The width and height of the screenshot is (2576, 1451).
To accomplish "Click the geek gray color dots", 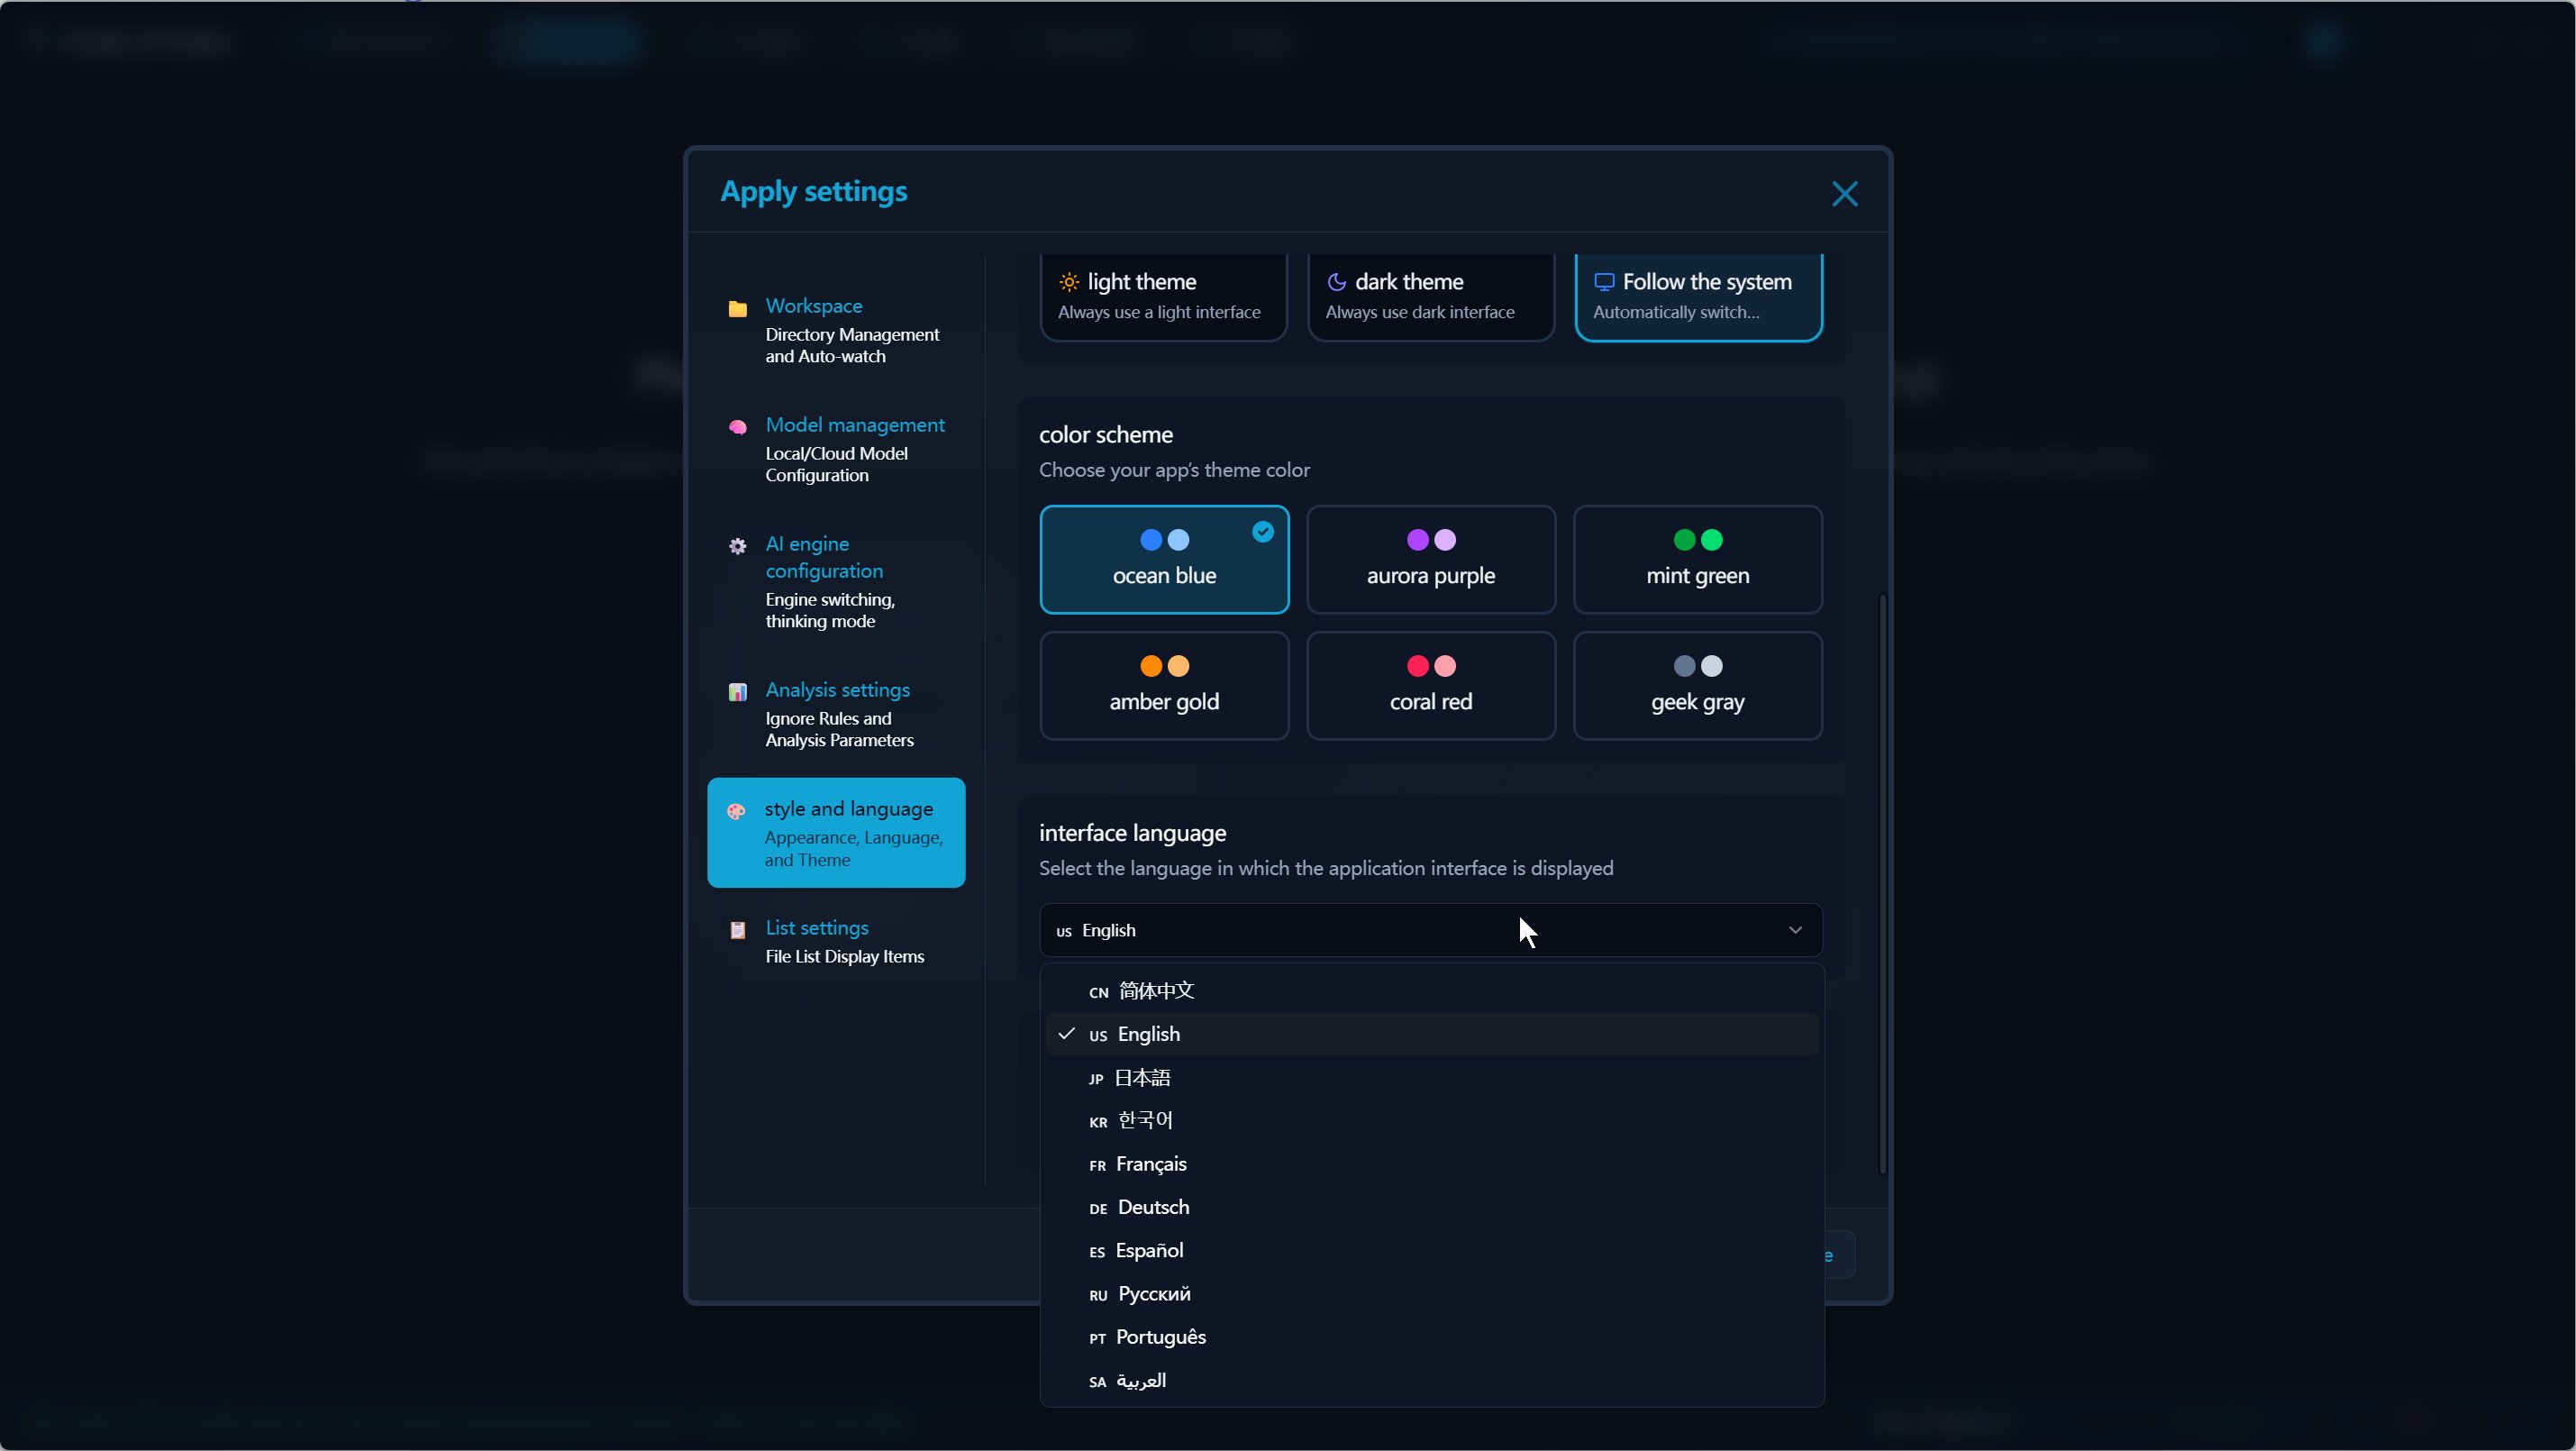I will 1698,666.
